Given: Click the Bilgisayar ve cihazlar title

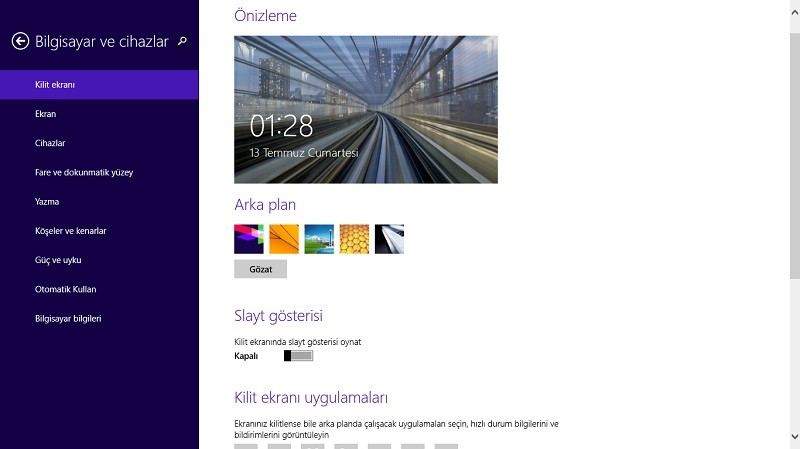Looking at the screenshot, I should (x=102, y=41).
